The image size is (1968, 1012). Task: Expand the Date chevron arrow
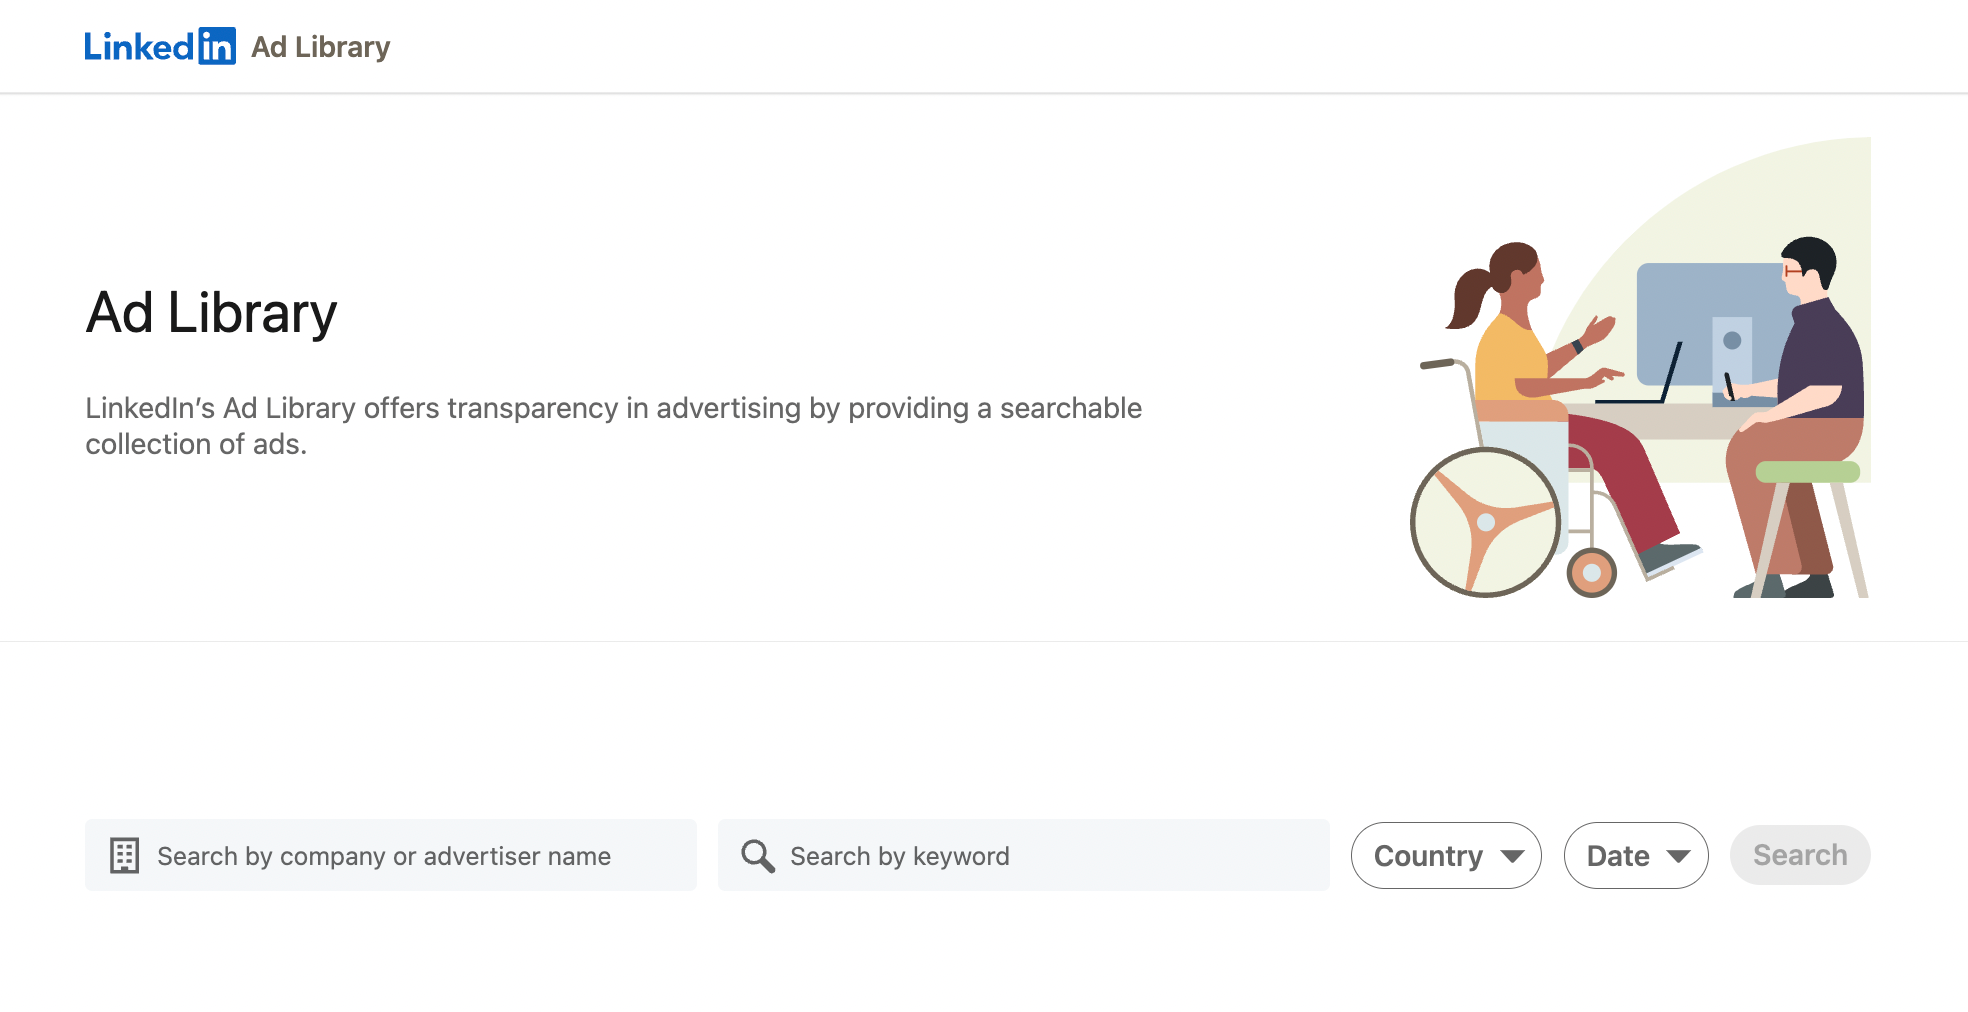coord(1679,856)
